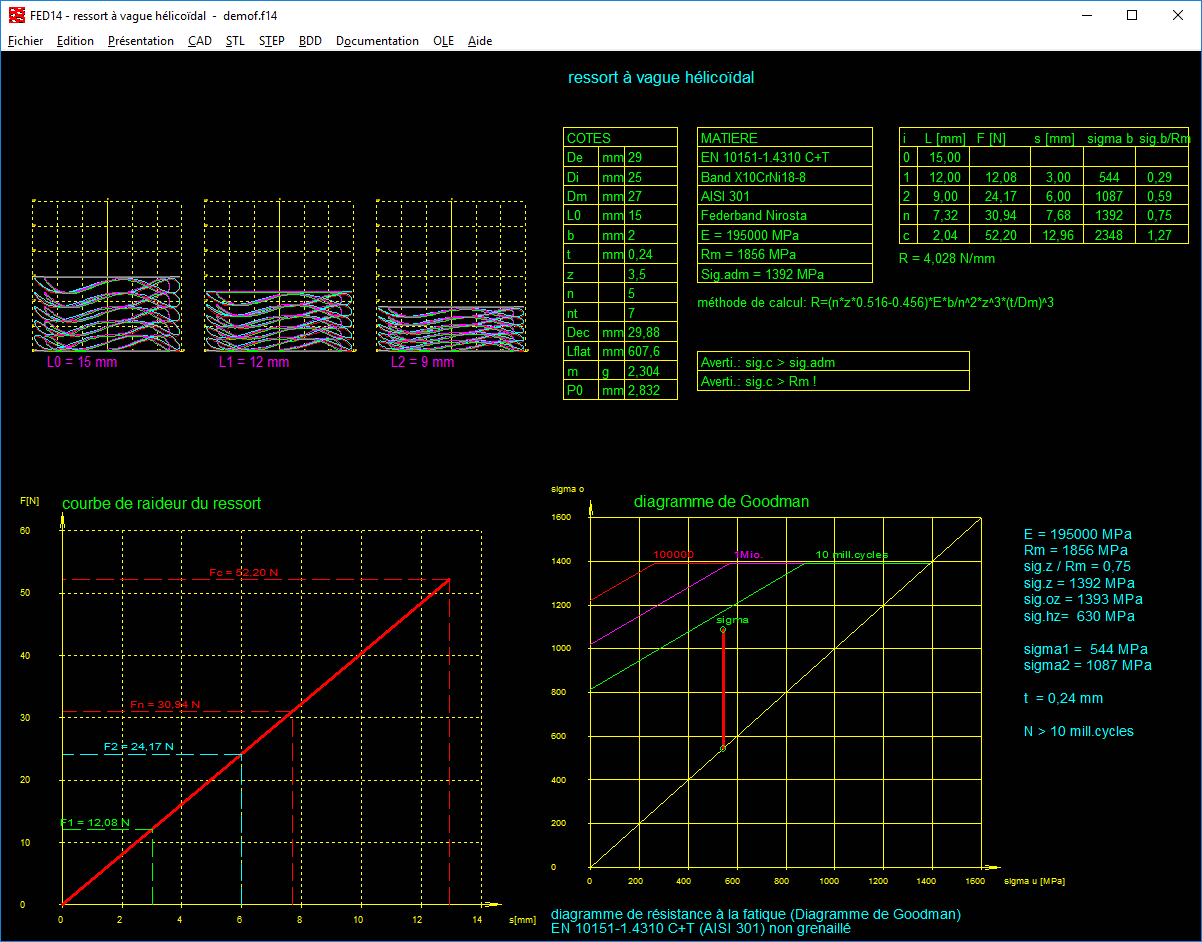Click the L2 = 9 mm spring drawing
Viewport: 1202px width, 942px height.
click(x=450, y=327)
